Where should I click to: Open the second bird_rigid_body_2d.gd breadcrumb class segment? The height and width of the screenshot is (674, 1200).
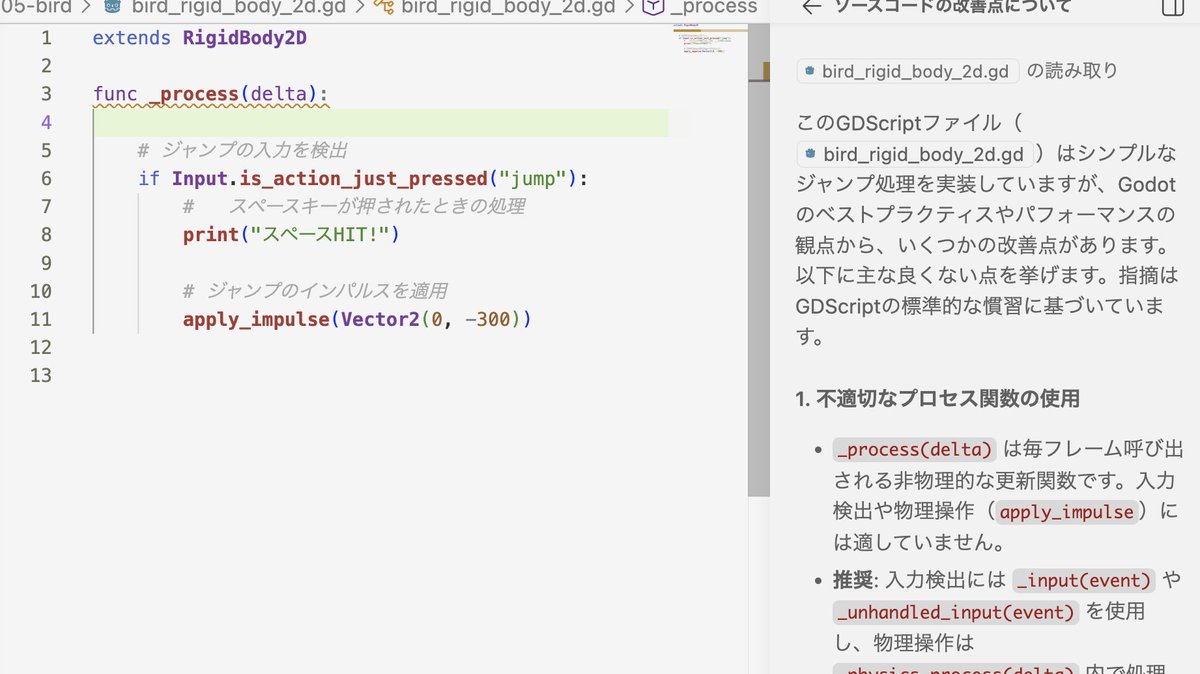click(509, 7)
